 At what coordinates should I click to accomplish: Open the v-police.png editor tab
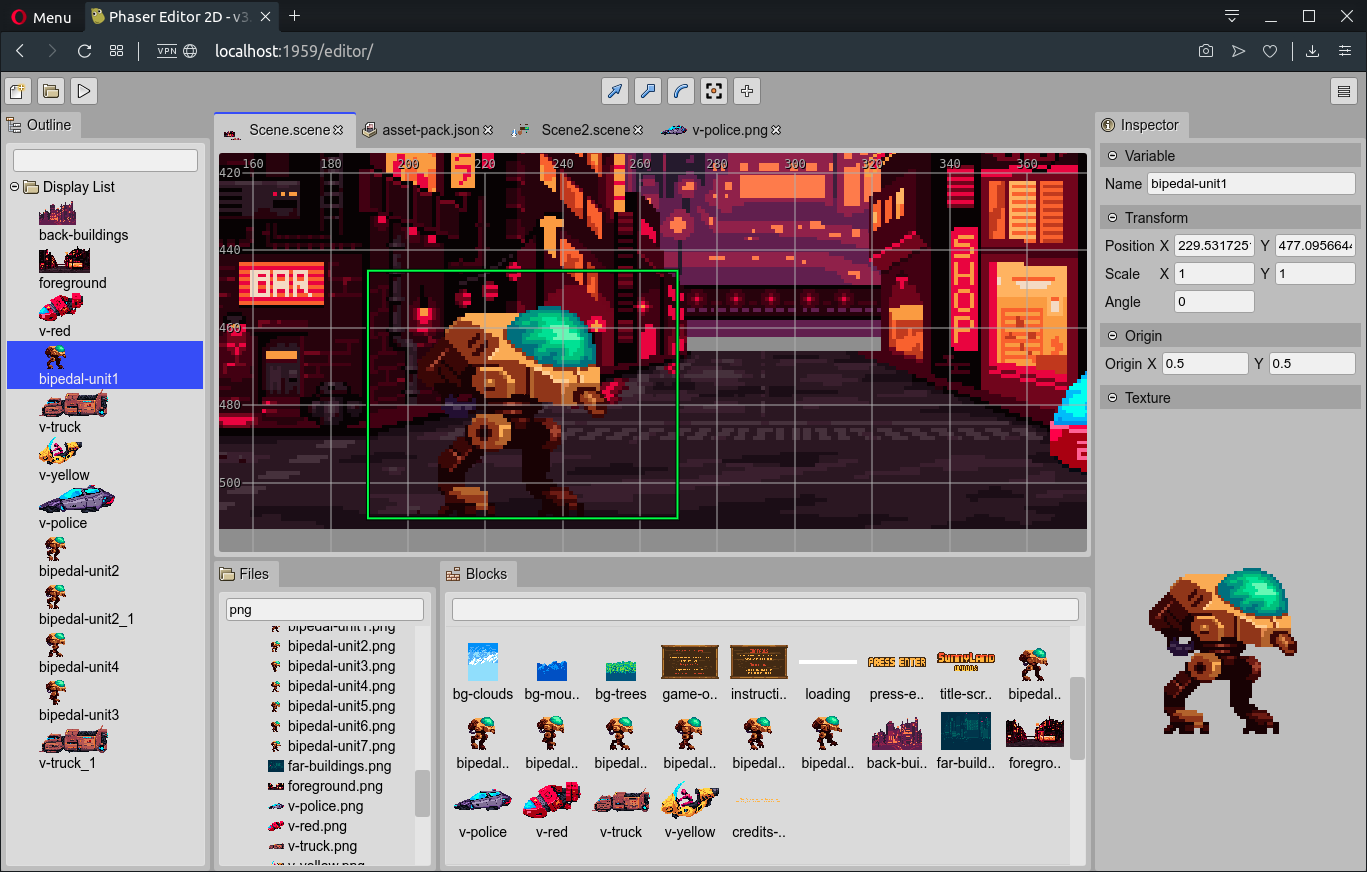click(x=728, y=130)
